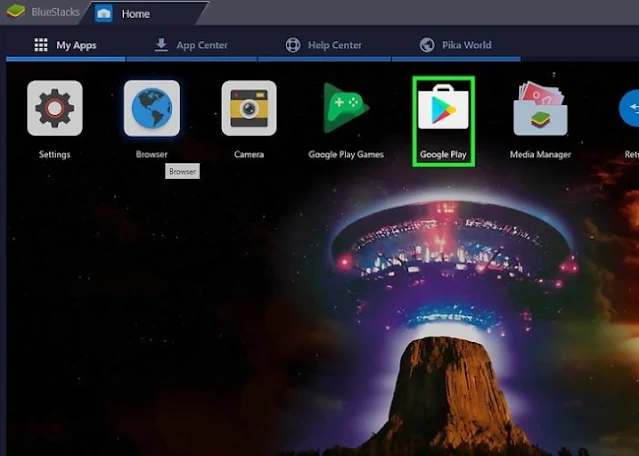
Task: Click the partially visible blue arrow app icon
Action: pos(629,108)
